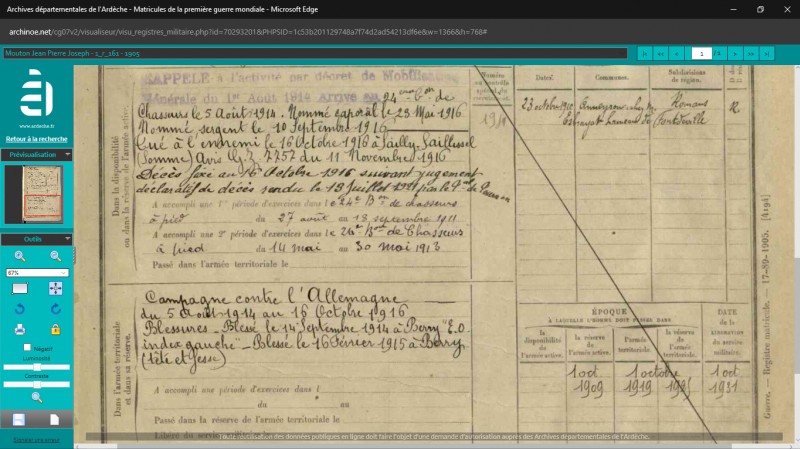
Task: Collapse the Outils panel arrow
Action: 67,238
